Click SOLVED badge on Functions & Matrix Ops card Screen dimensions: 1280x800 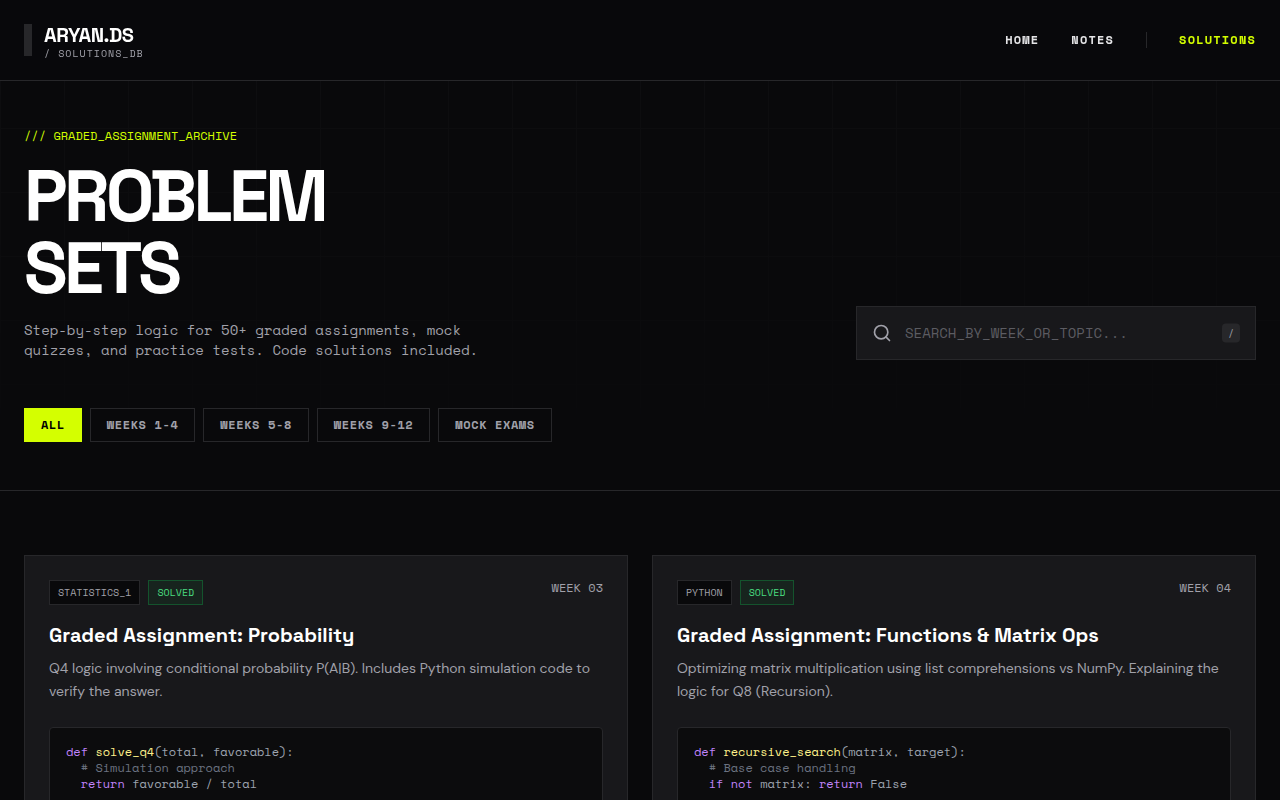tap(767, 593)
